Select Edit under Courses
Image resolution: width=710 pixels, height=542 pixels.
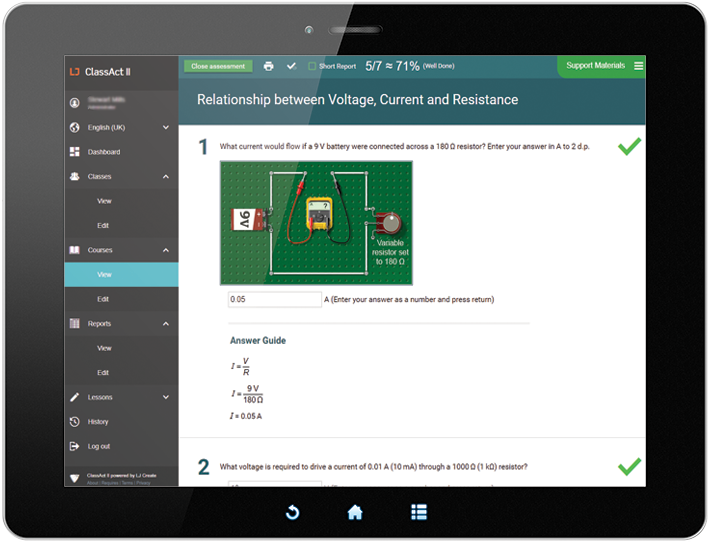[103, 299]
